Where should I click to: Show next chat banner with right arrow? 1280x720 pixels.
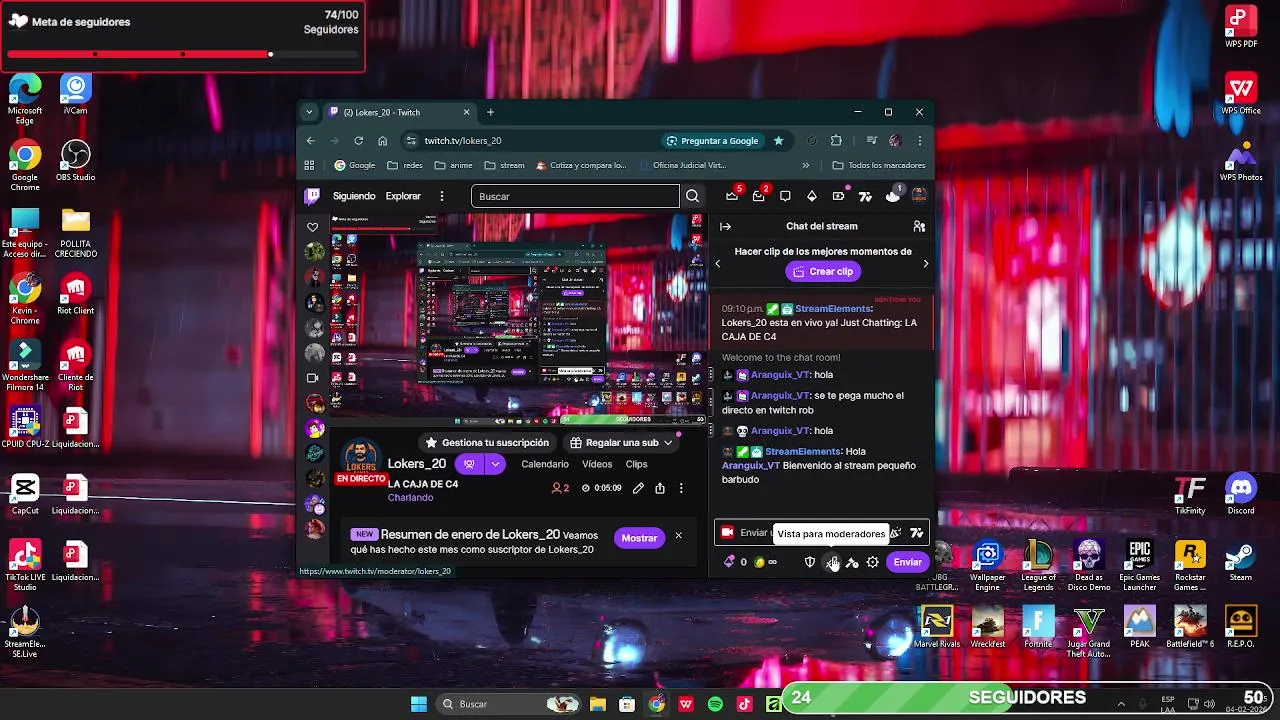coord(926,264)
